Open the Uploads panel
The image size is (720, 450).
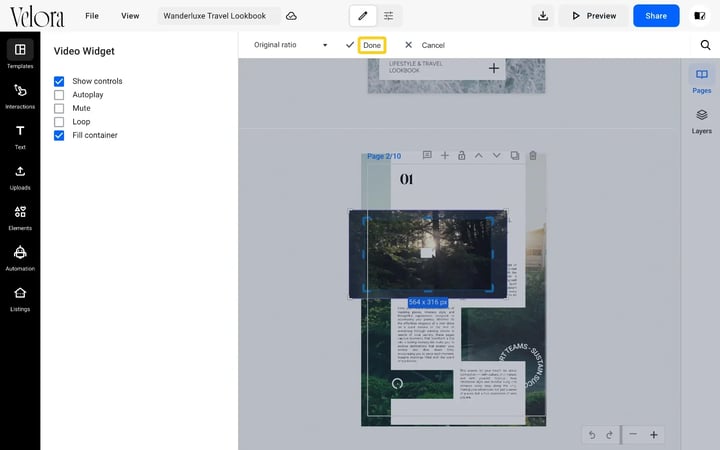pyautogui.click(x=20, y=177)
